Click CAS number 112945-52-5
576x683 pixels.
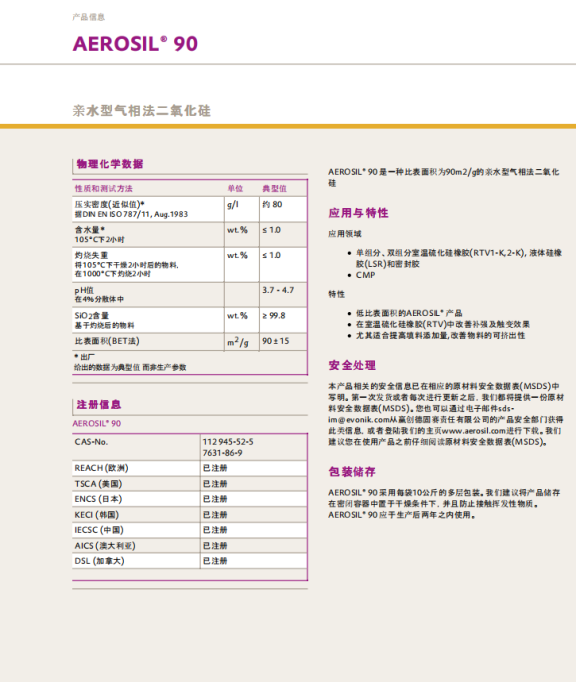tap(228, 442)
